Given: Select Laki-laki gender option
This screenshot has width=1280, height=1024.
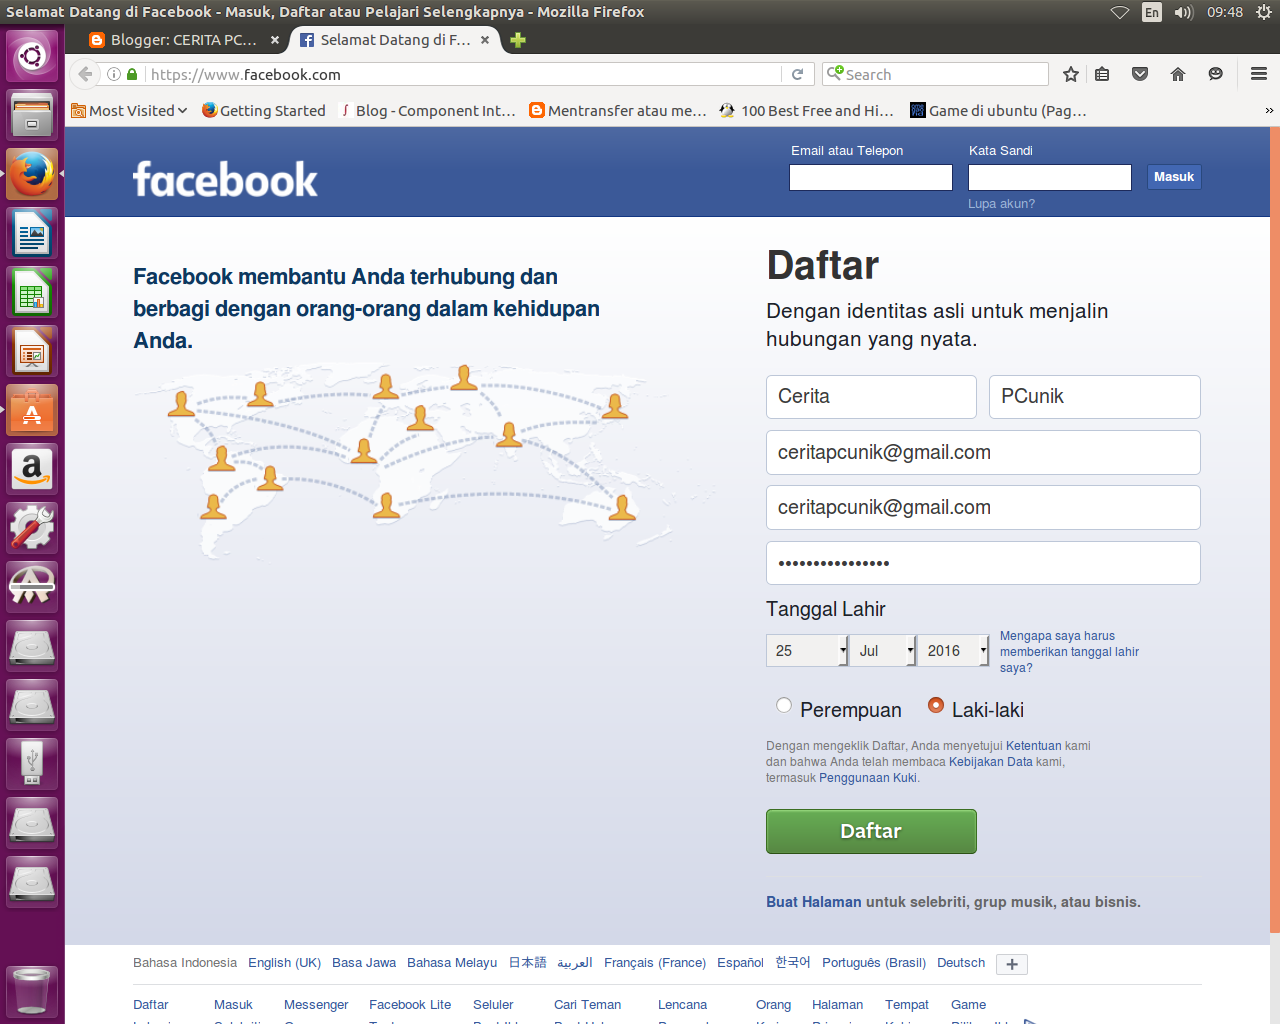Looking at the screenshot, I should [x=936, y=705].
